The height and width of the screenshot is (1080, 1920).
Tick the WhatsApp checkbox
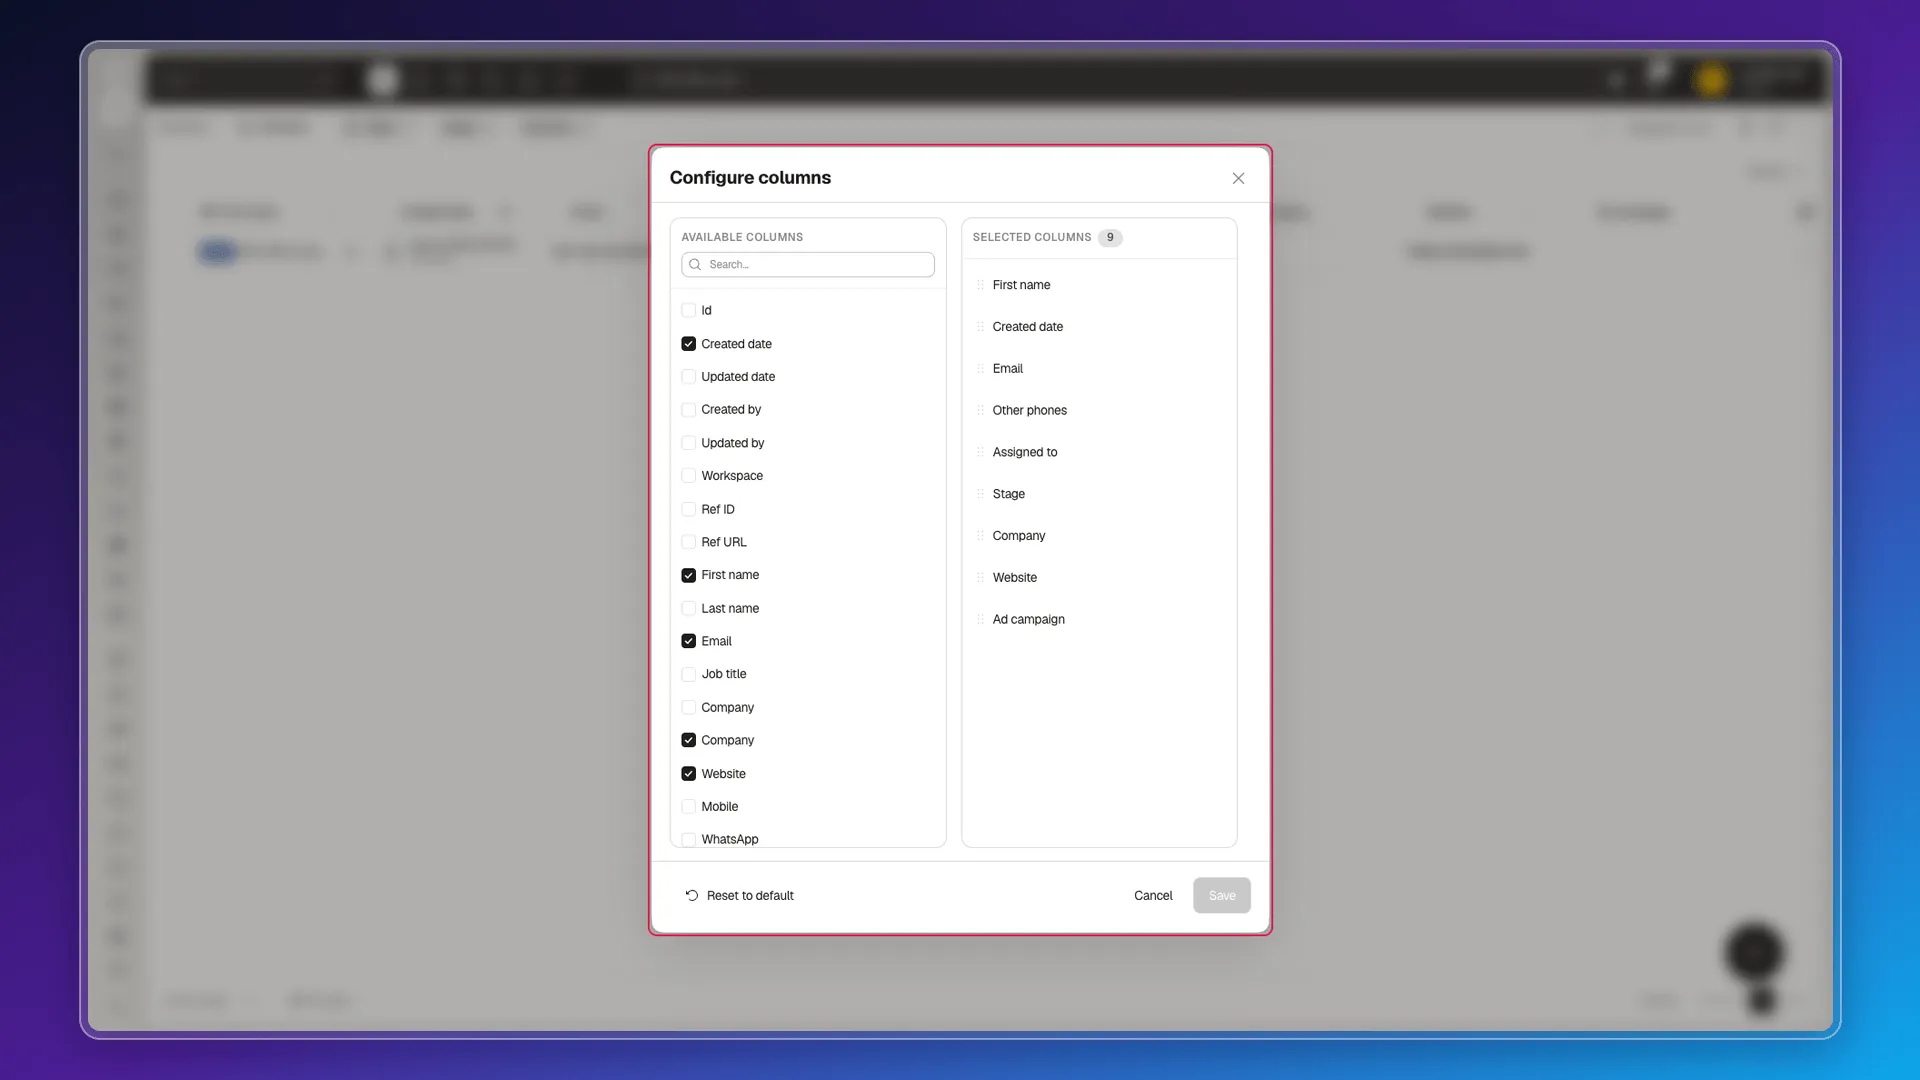[x=688, y=840]
